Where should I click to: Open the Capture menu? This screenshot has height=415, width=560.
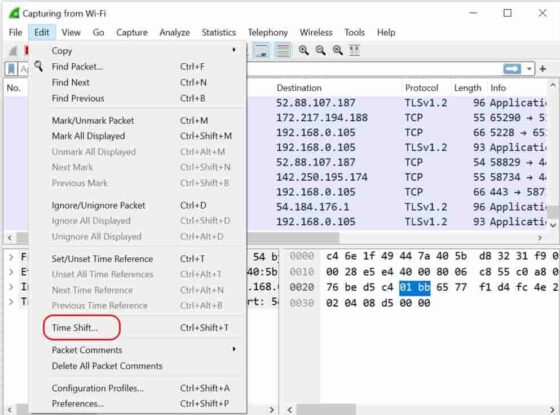[x=132, y=32]
